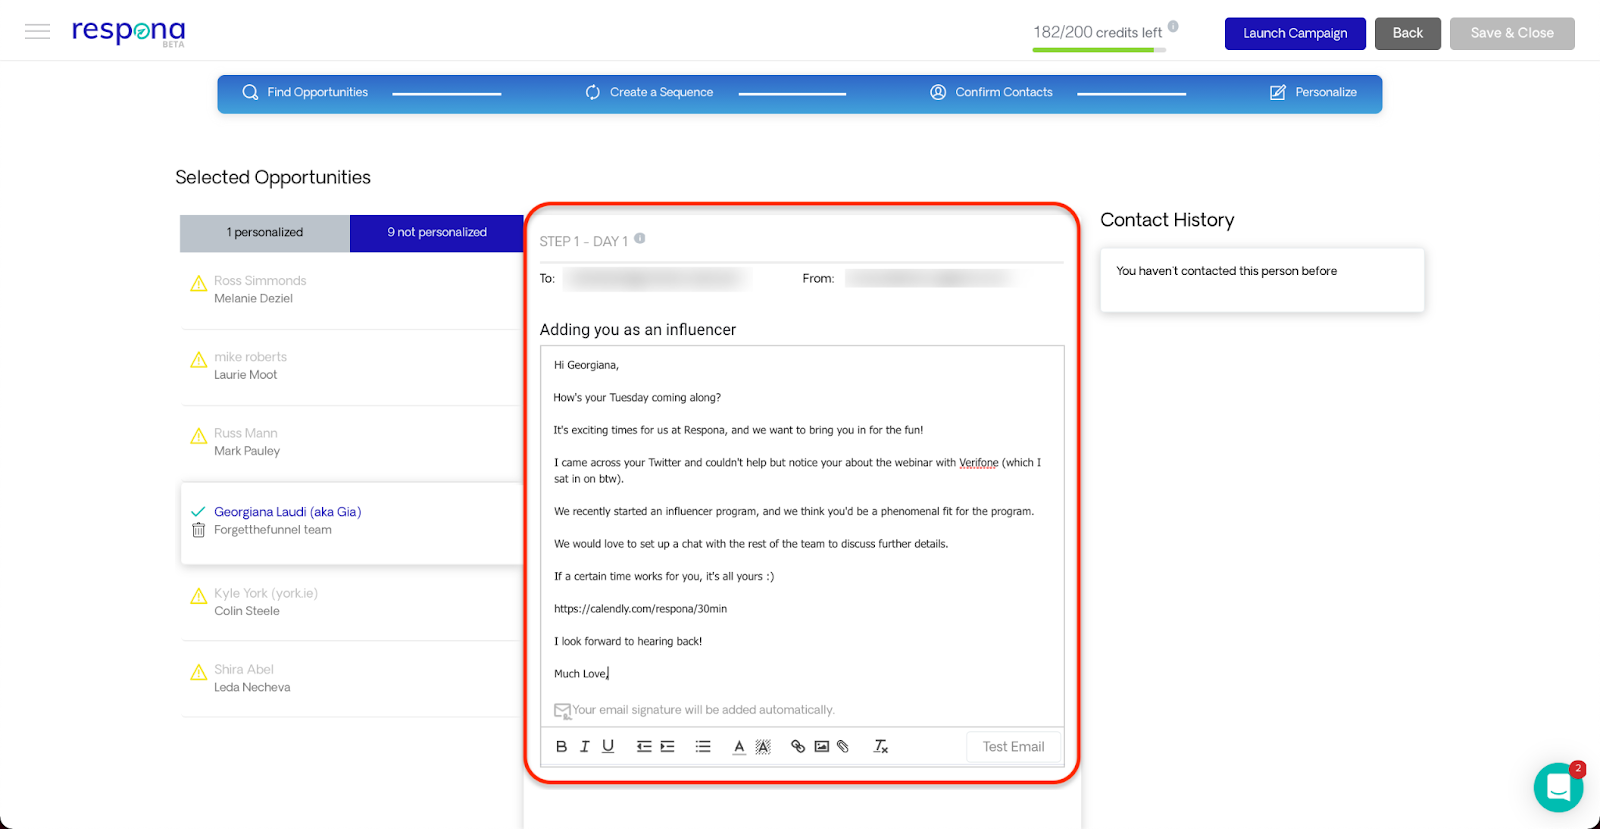Open the text color picker

click(739, 746)
